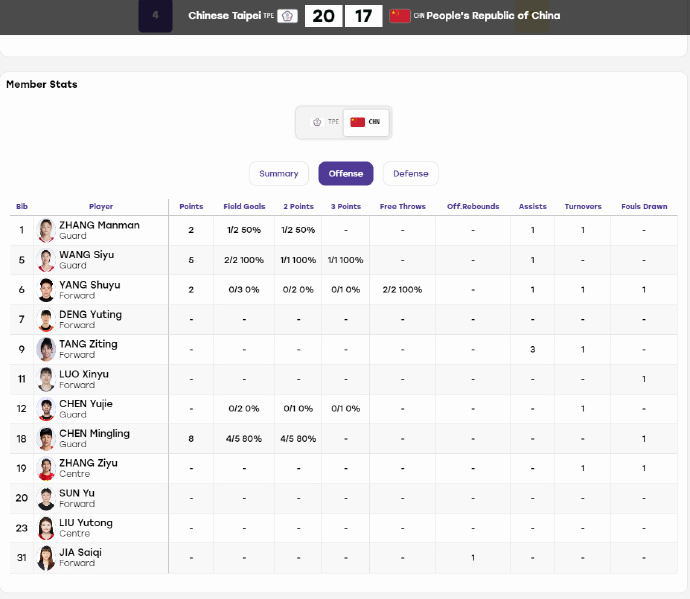Click CHEN Yujie's player photo
The width and height of the screenshot is (690, 599).
pos(46,409)
